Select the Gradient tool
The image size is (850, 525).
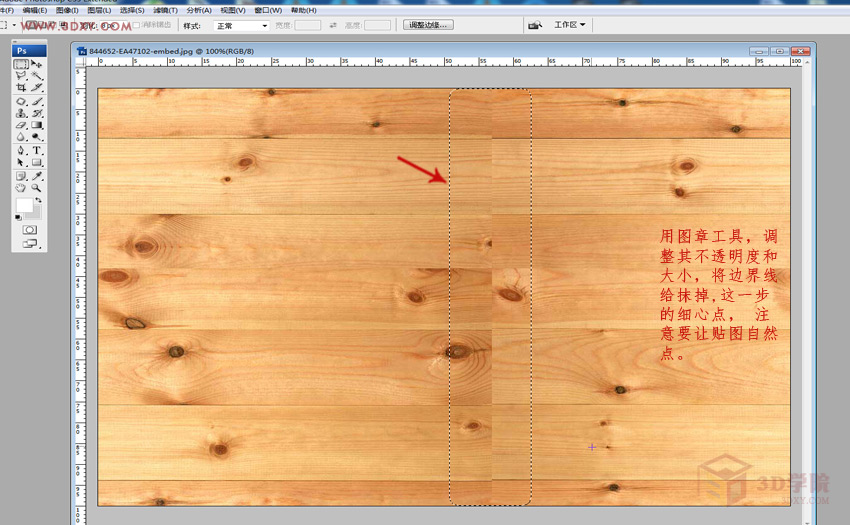click(37, 125)
